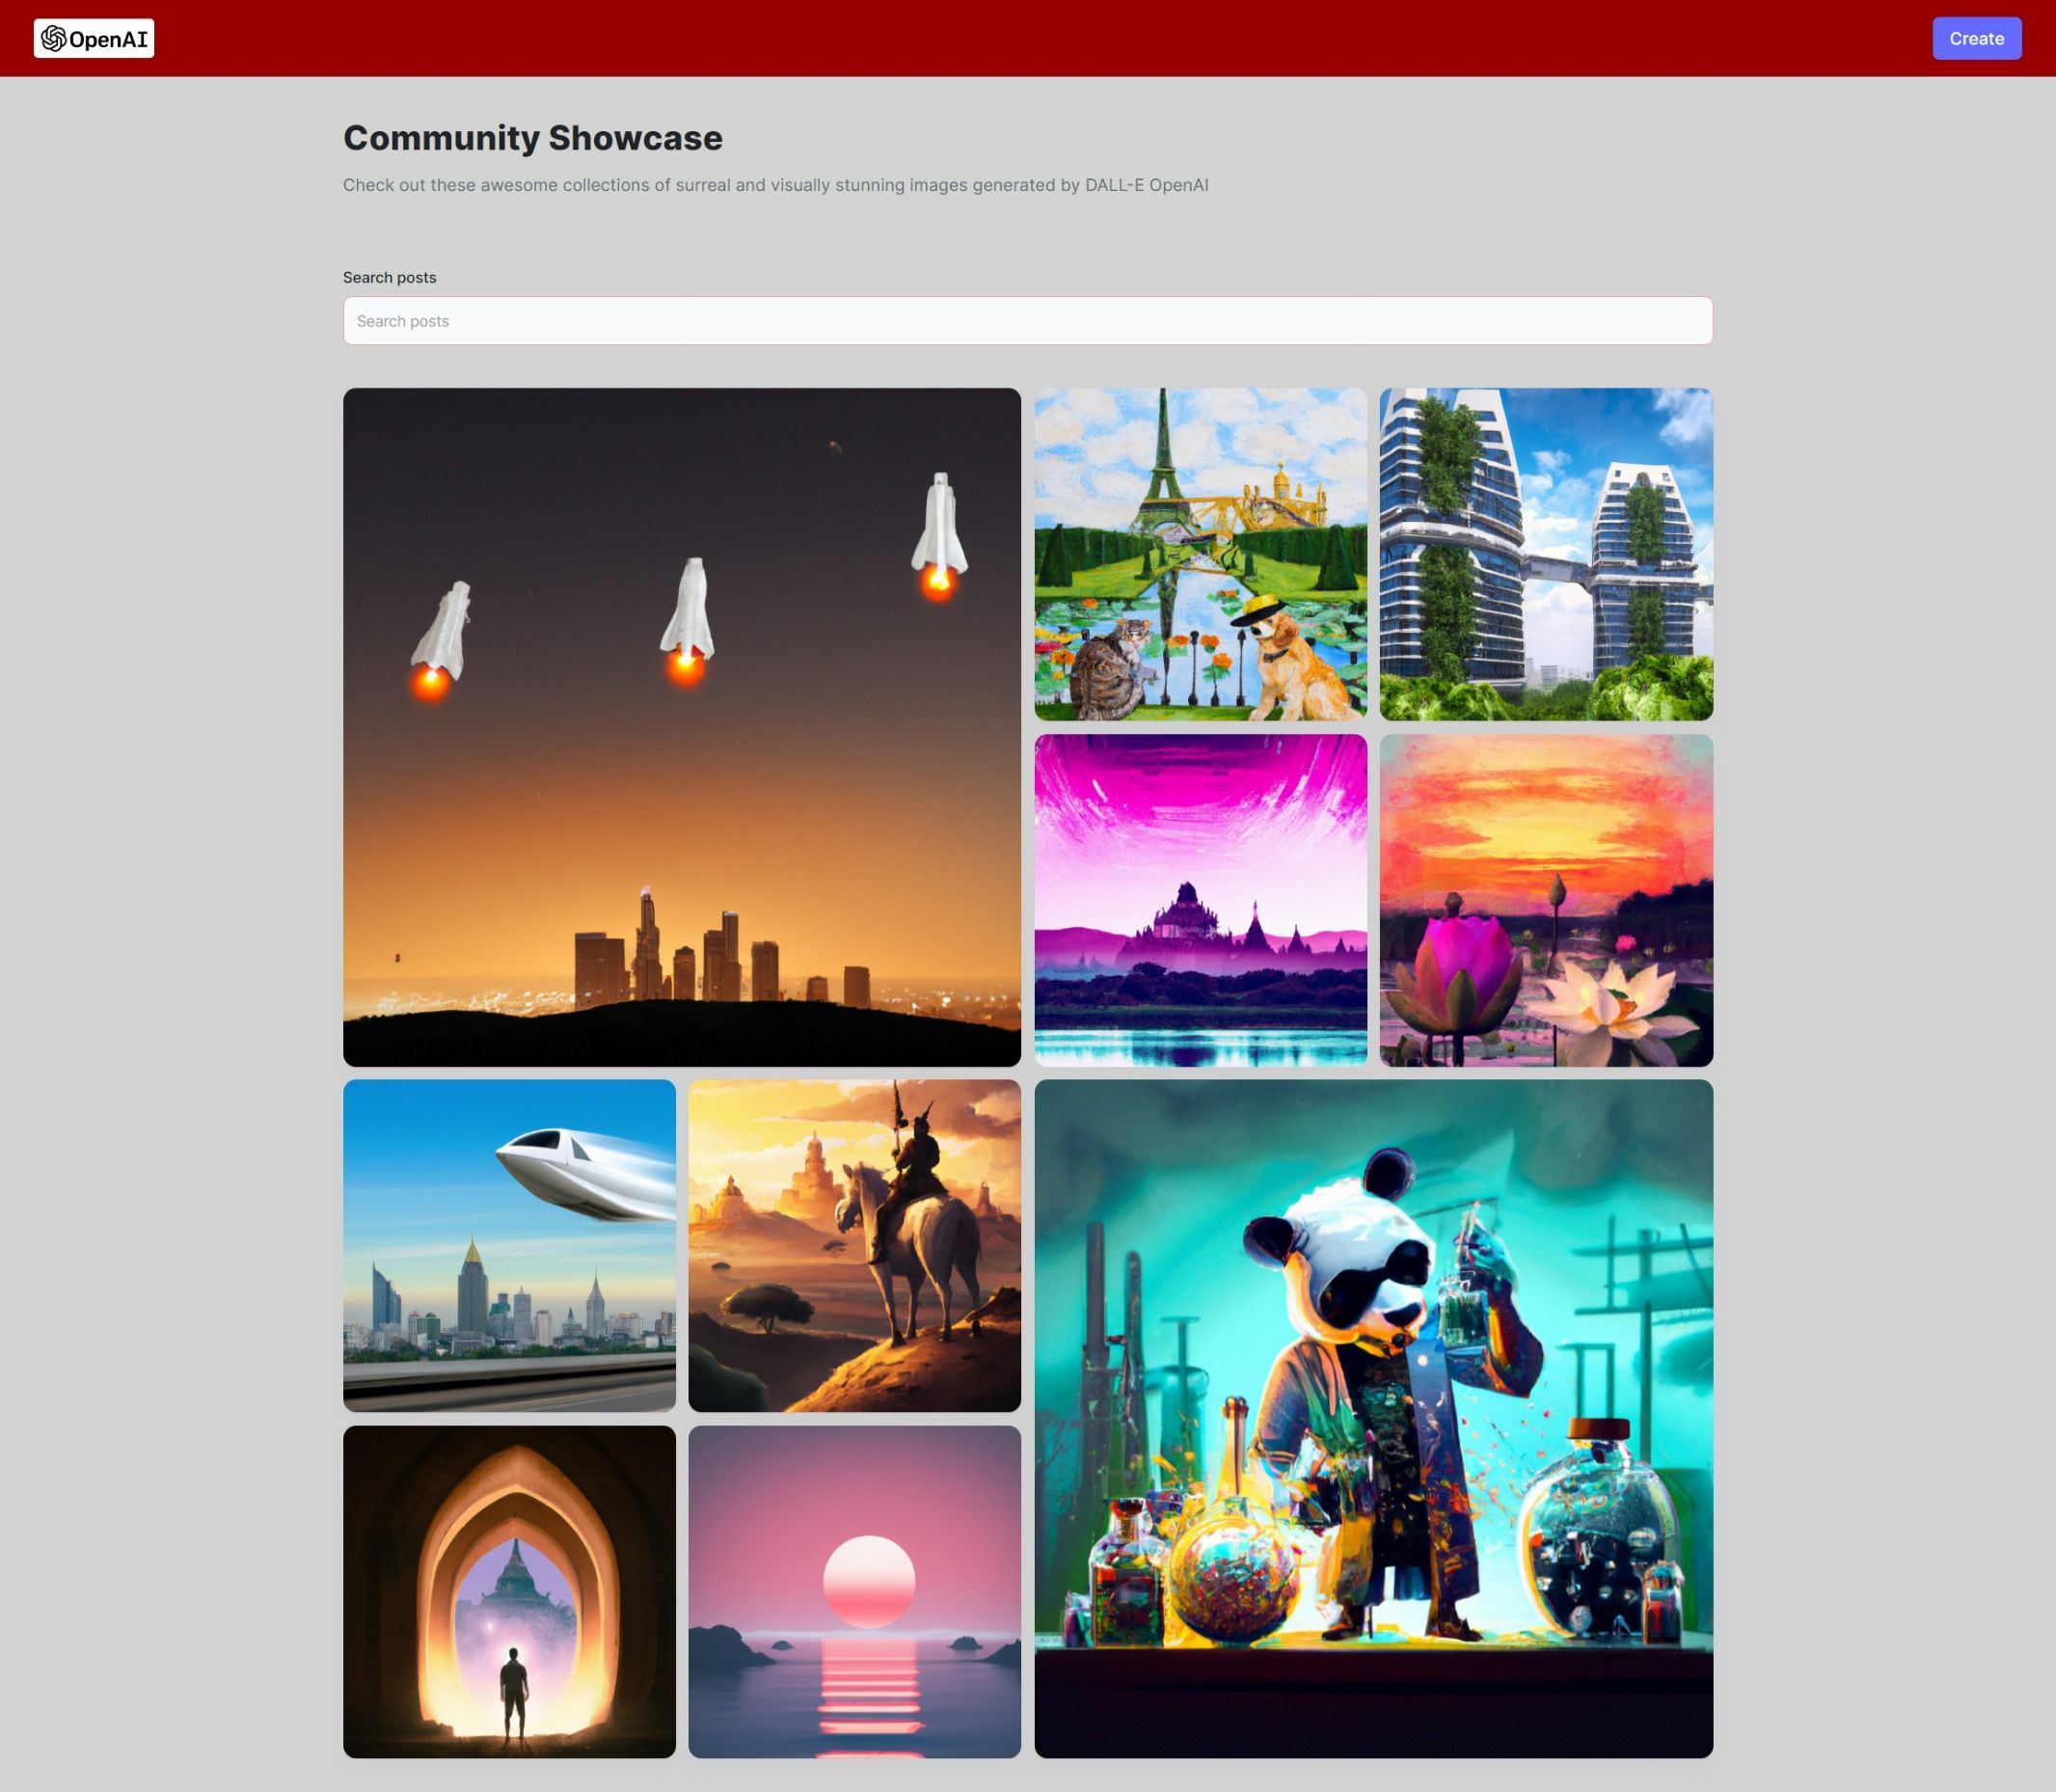Click the Community Showcase heading

click(x=532, y=138)
